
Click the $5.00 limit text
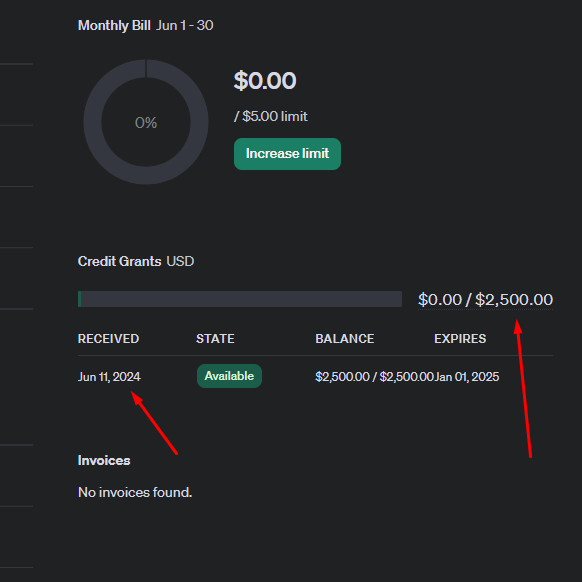[x=271, y=117]
